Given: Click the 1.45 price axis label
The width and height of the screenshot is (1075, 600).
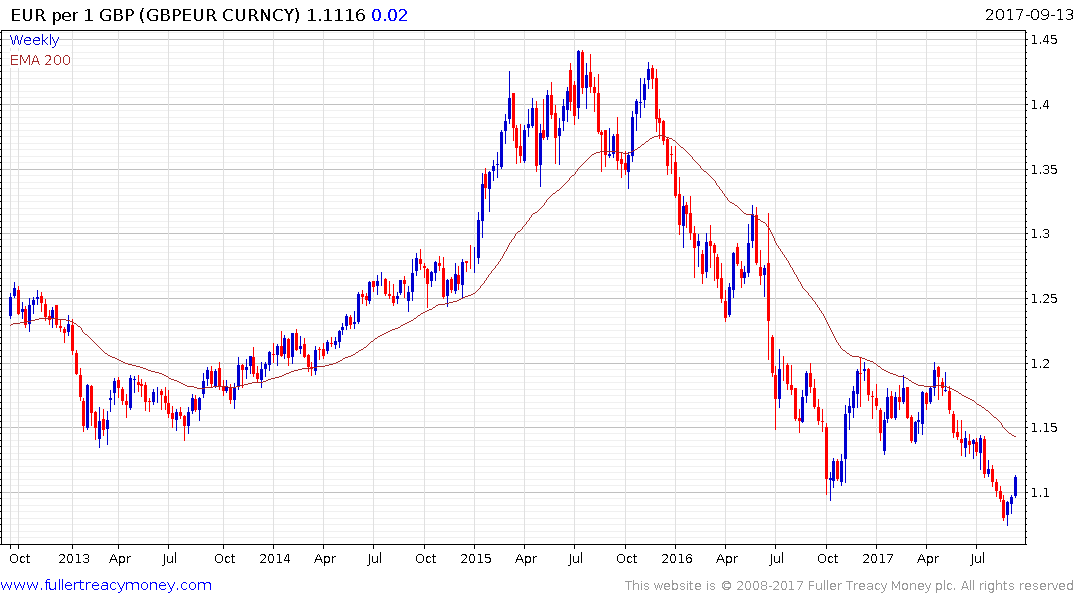Looking at the screenshot, I should (x=1043, y=40).
